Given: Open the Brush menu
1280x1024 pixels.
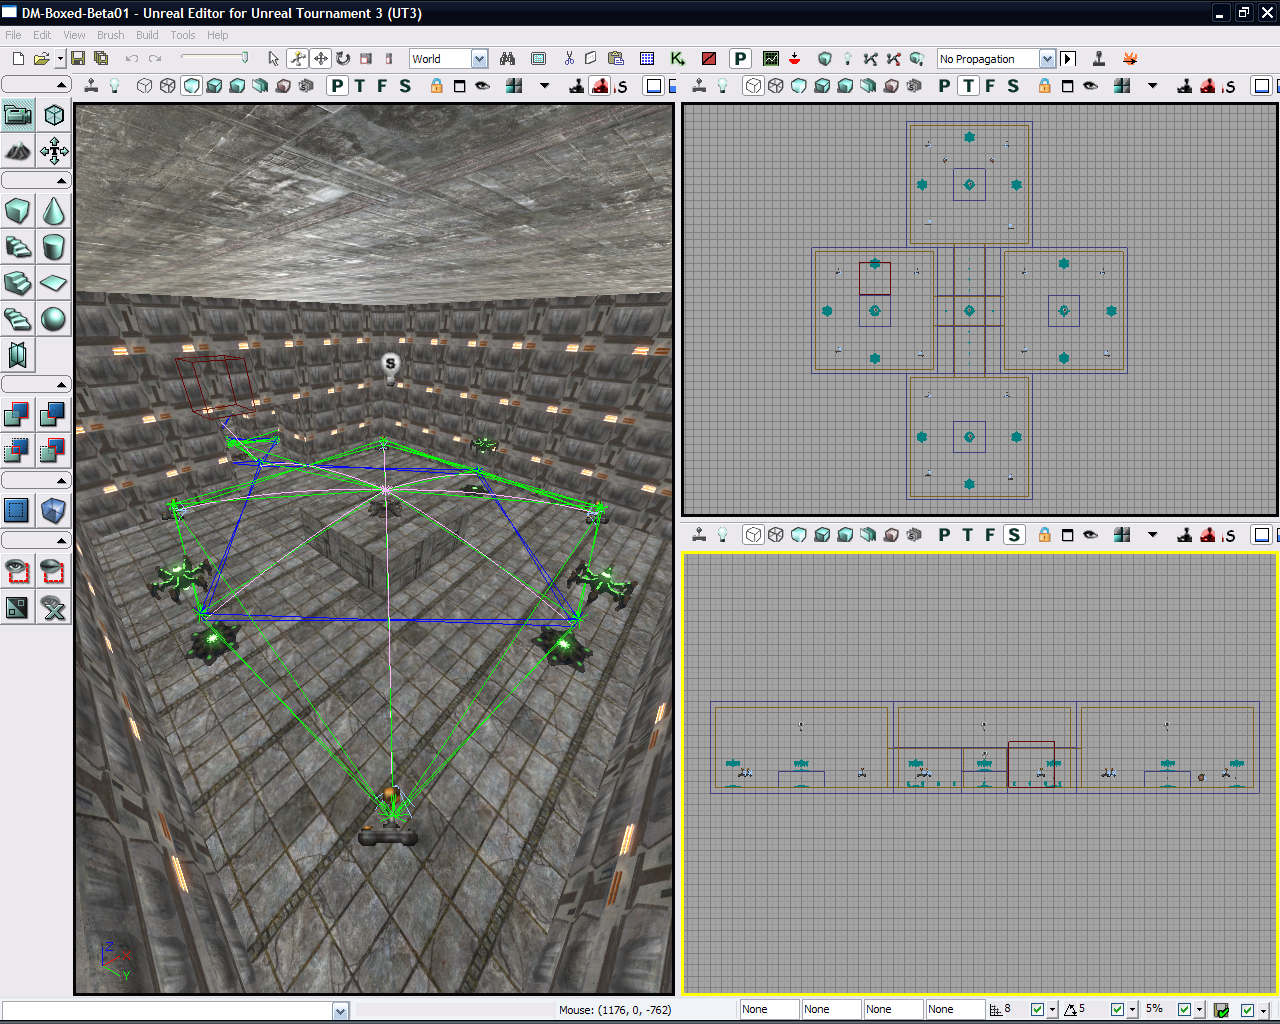Looking at the screenshot, I should click(110, 35).
